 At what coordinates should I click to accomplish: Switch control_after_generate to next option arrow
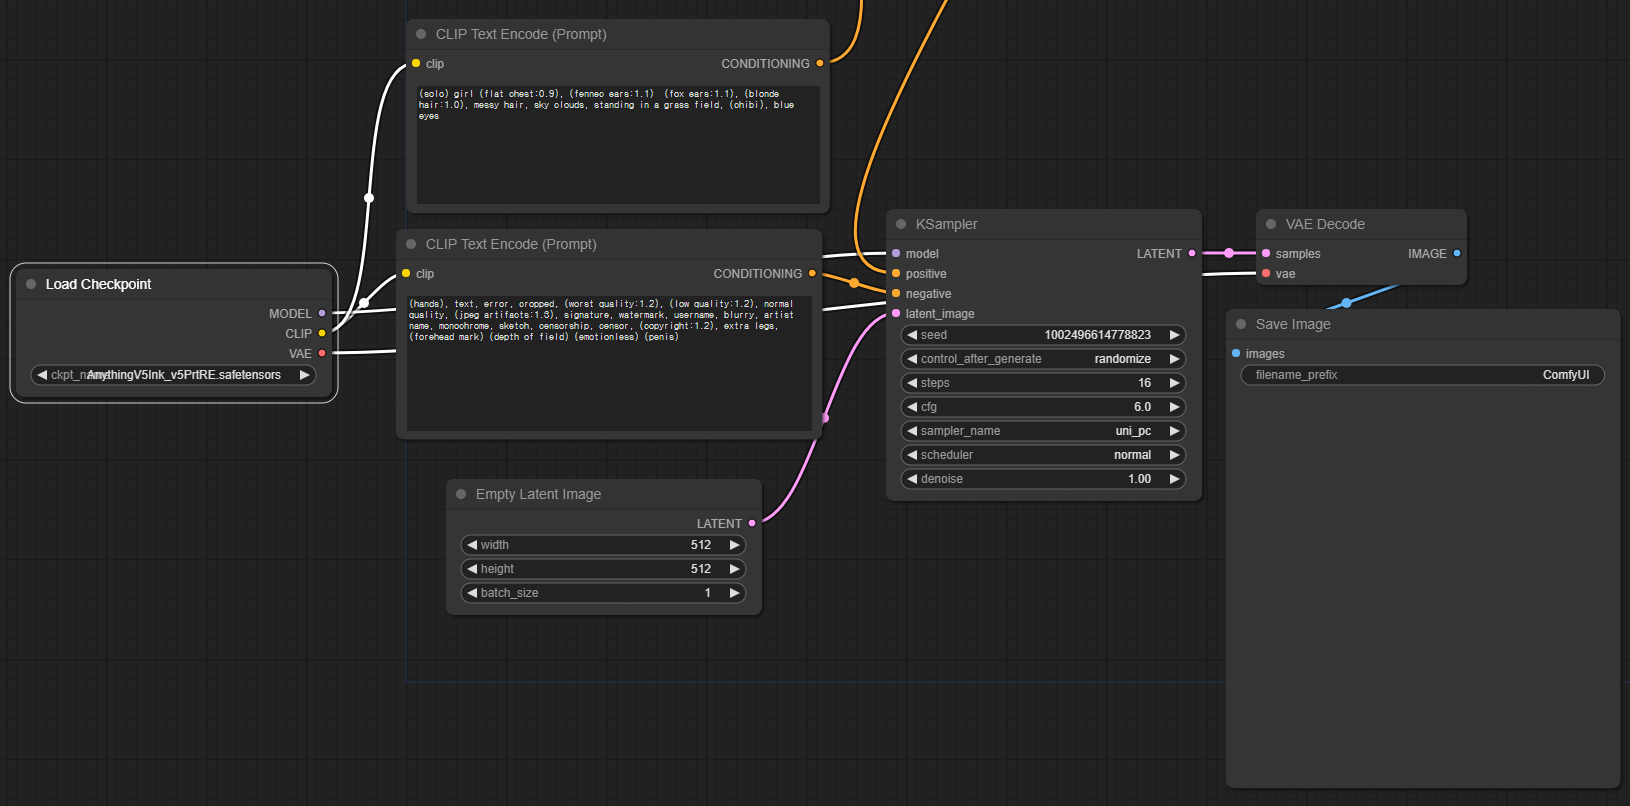coord(1174,359)
